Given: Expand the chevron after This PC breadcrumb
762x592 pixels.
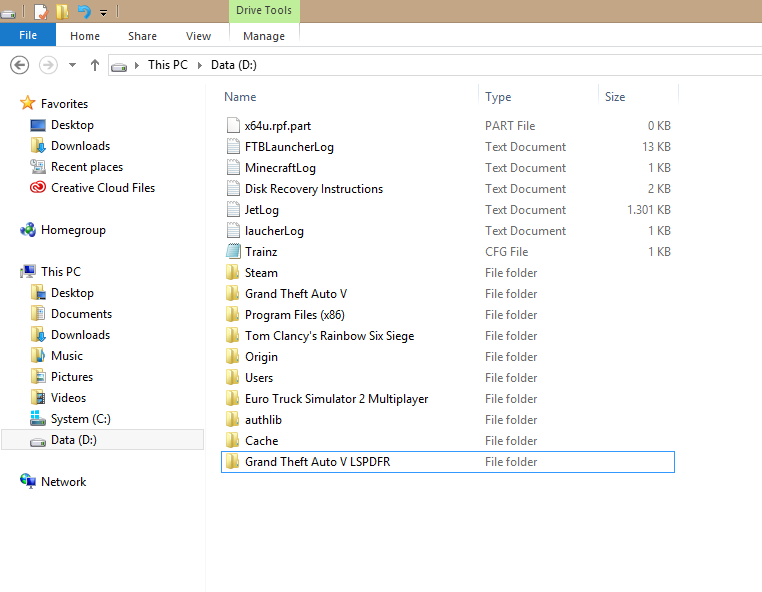Looking at the screenshot, I should pyautogui.click(x=200, y=65).
